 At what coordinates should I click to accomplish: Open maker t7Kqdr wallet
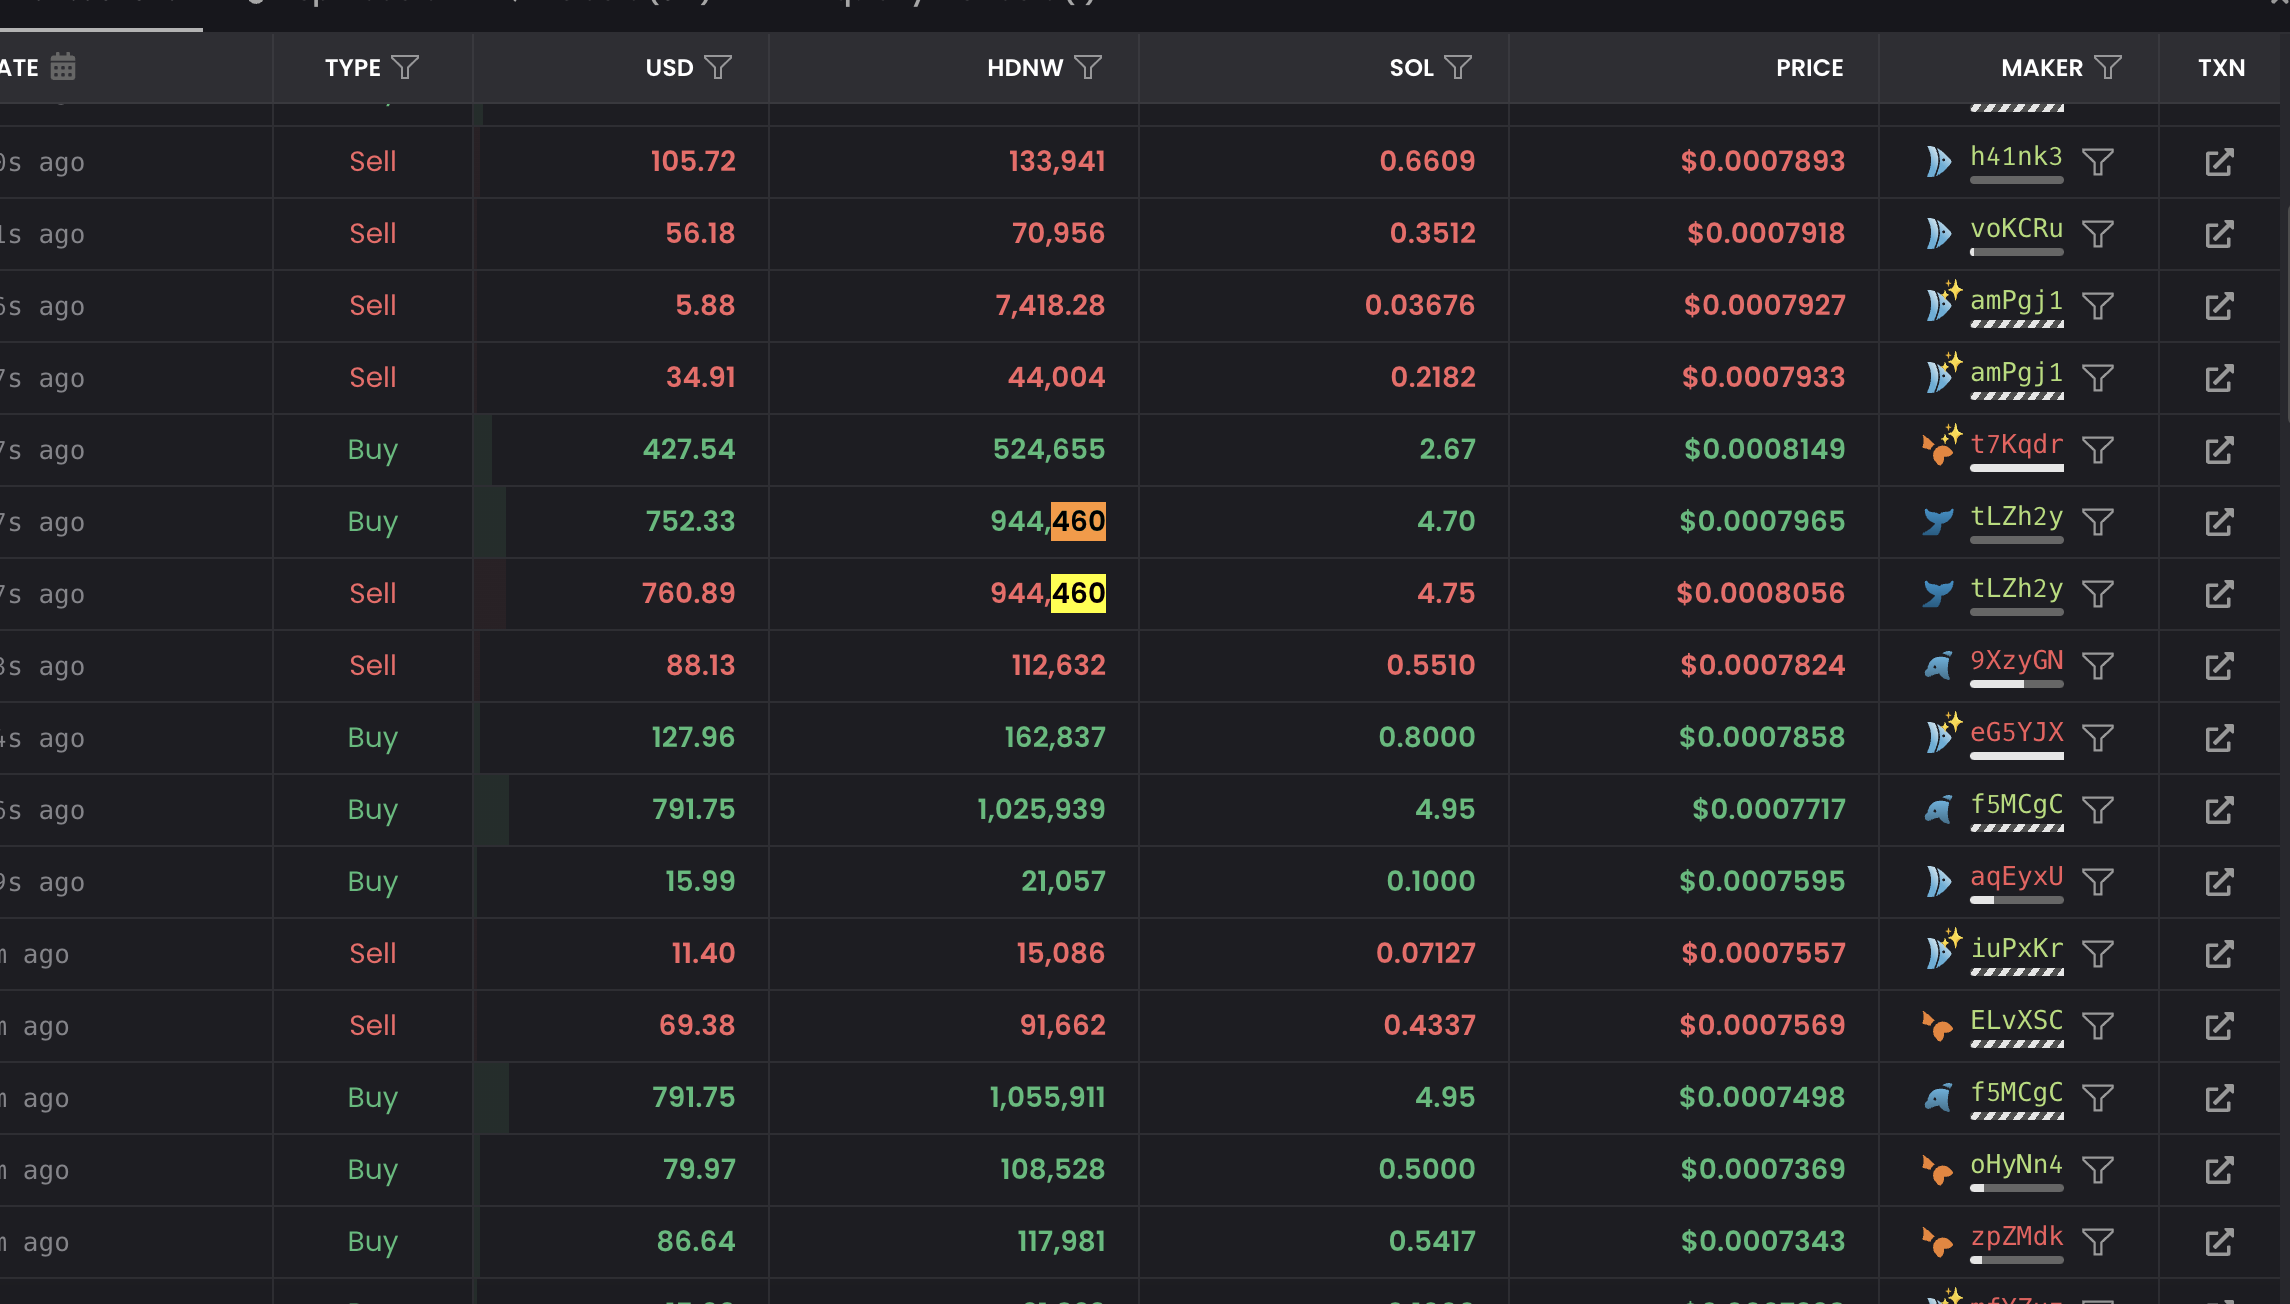tap(2016, 445)
